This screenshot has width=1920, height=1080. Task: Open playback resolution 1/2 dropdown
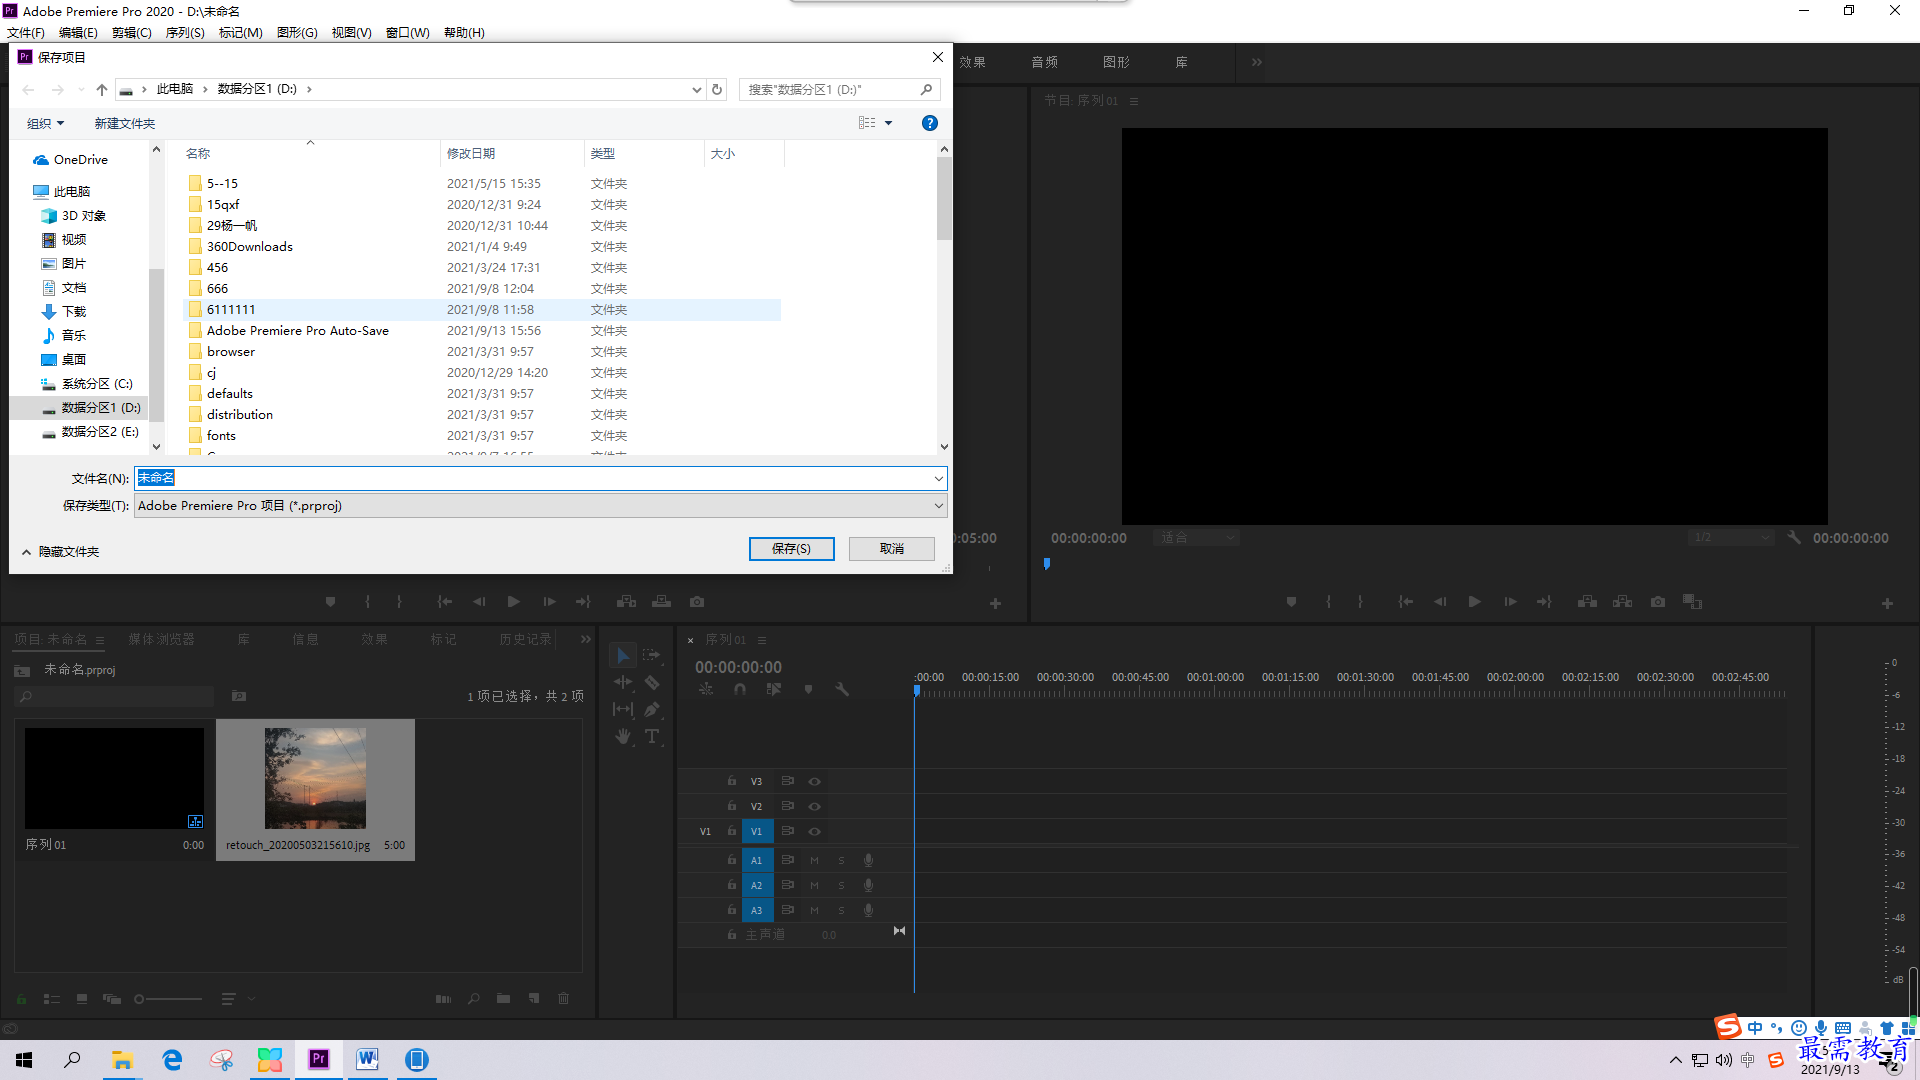tap(1731, 538)
